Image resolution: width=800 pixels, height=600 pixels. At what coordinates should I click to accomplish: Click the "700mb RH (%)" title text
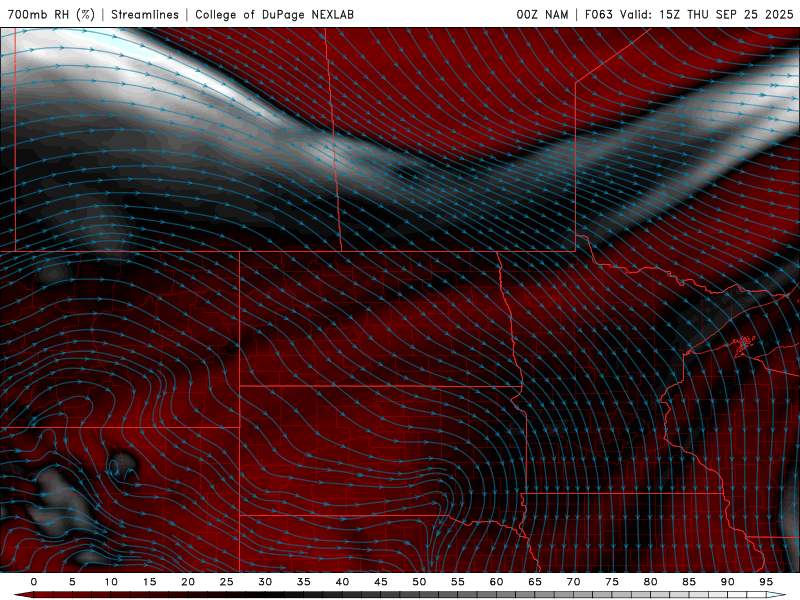52,14
